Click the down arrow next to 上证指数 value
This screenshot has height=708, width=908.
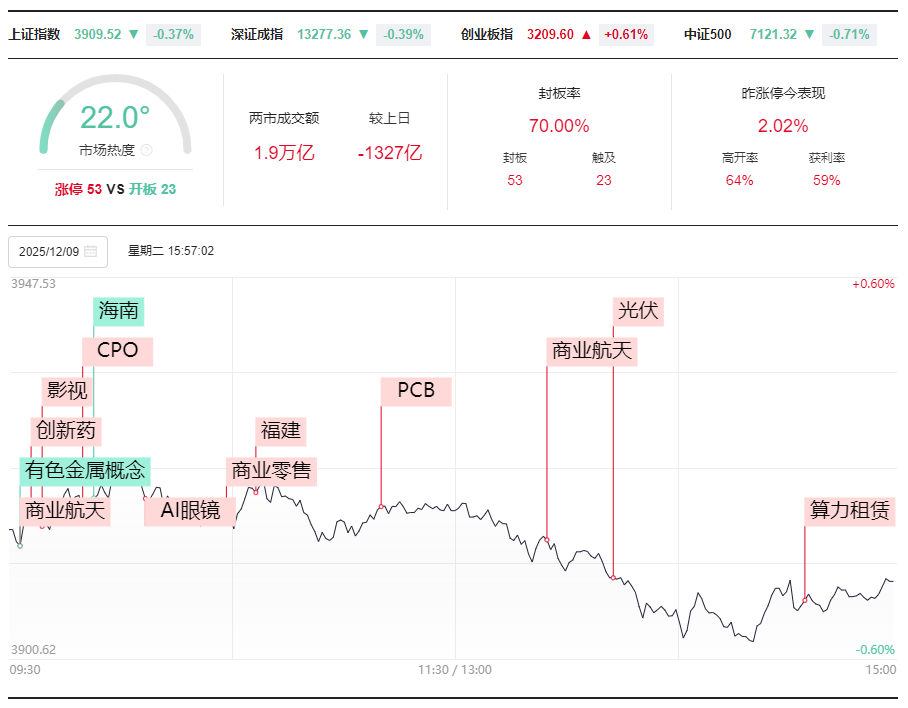(x=133, y=34)
